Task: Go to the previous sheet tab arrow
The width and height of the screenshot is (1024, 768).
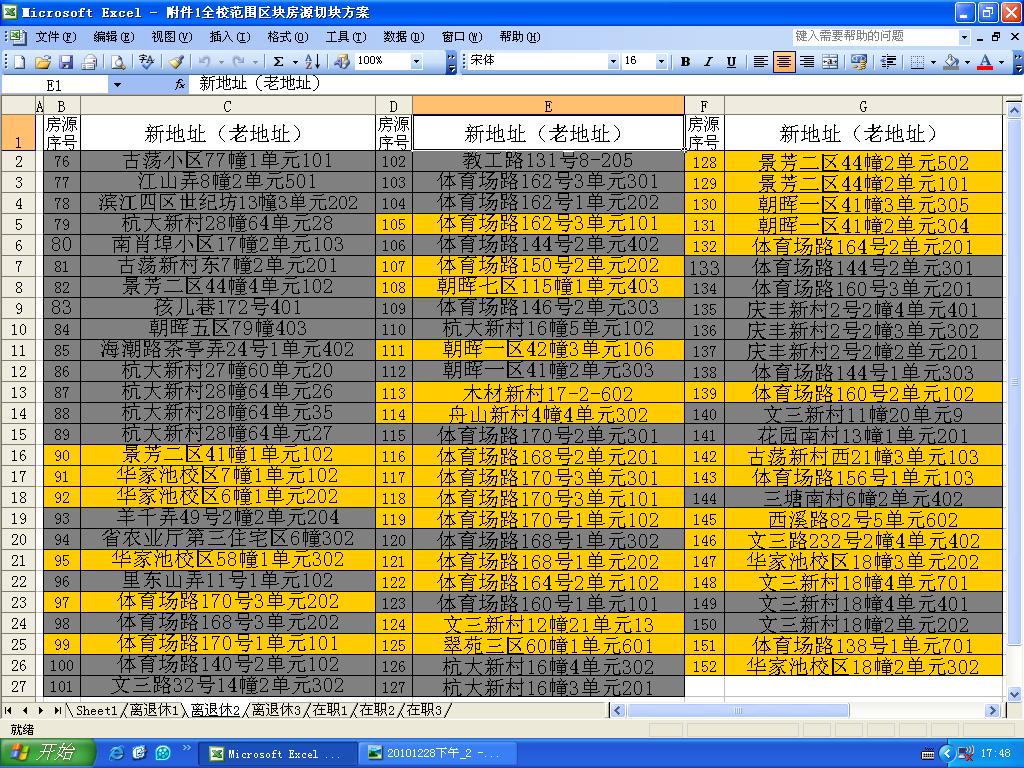Action: point(25,710)
